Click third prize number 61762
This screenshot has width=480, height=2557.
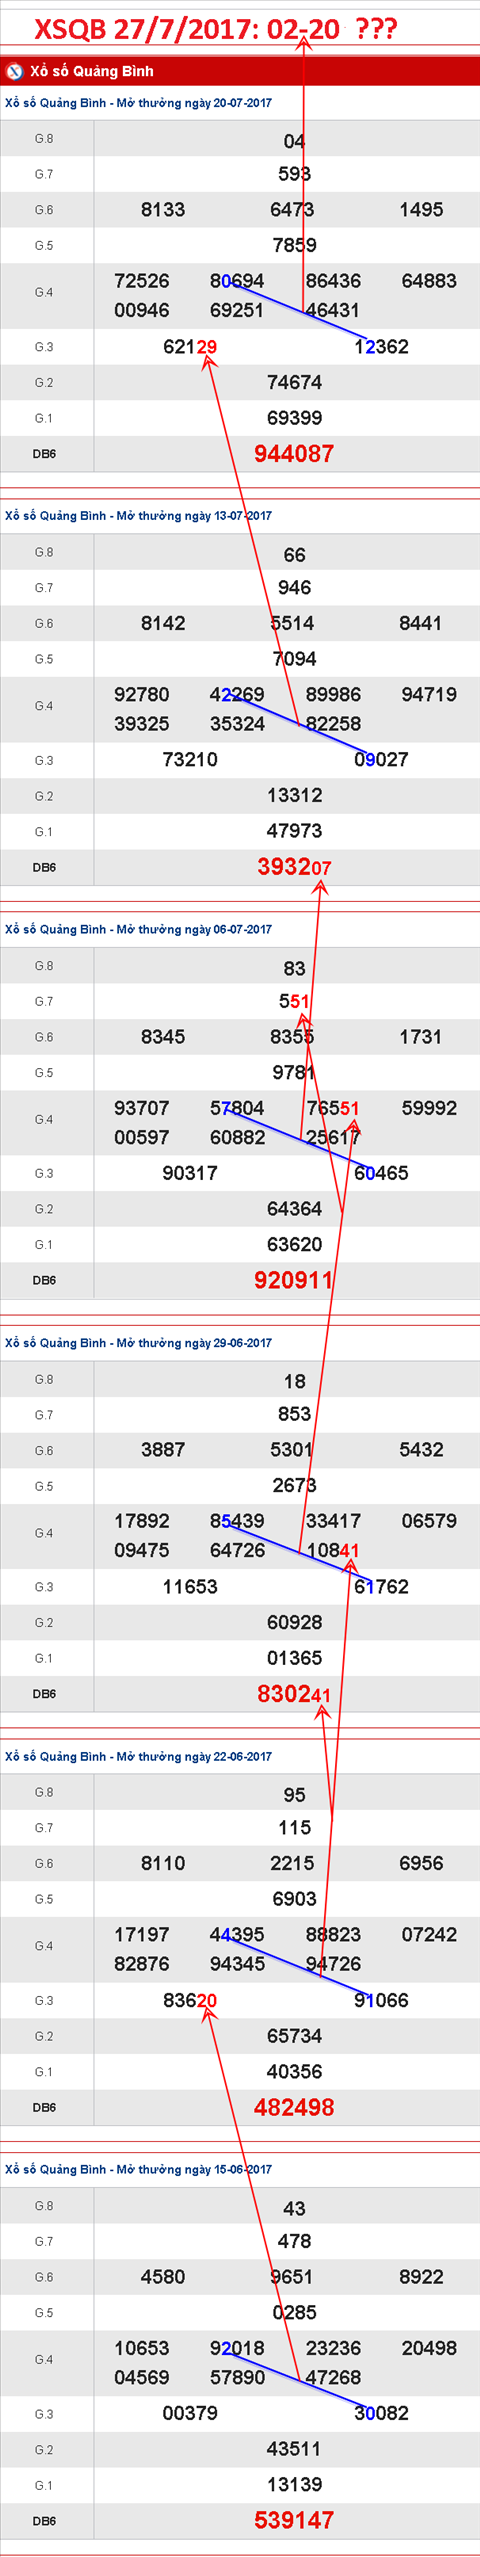(x=381, y=1587)
